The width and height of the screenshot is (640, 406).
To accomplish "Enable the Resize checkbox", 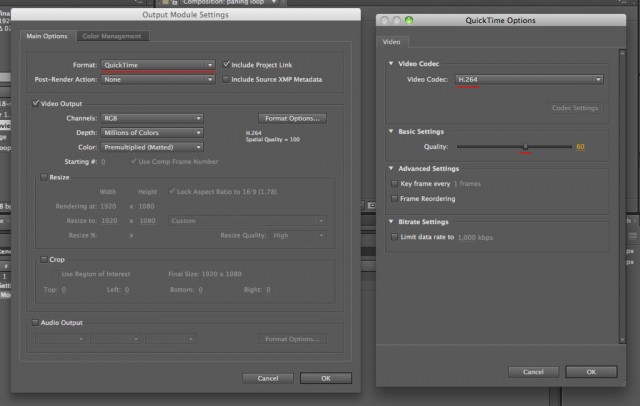I will click(x=43, y=177).
